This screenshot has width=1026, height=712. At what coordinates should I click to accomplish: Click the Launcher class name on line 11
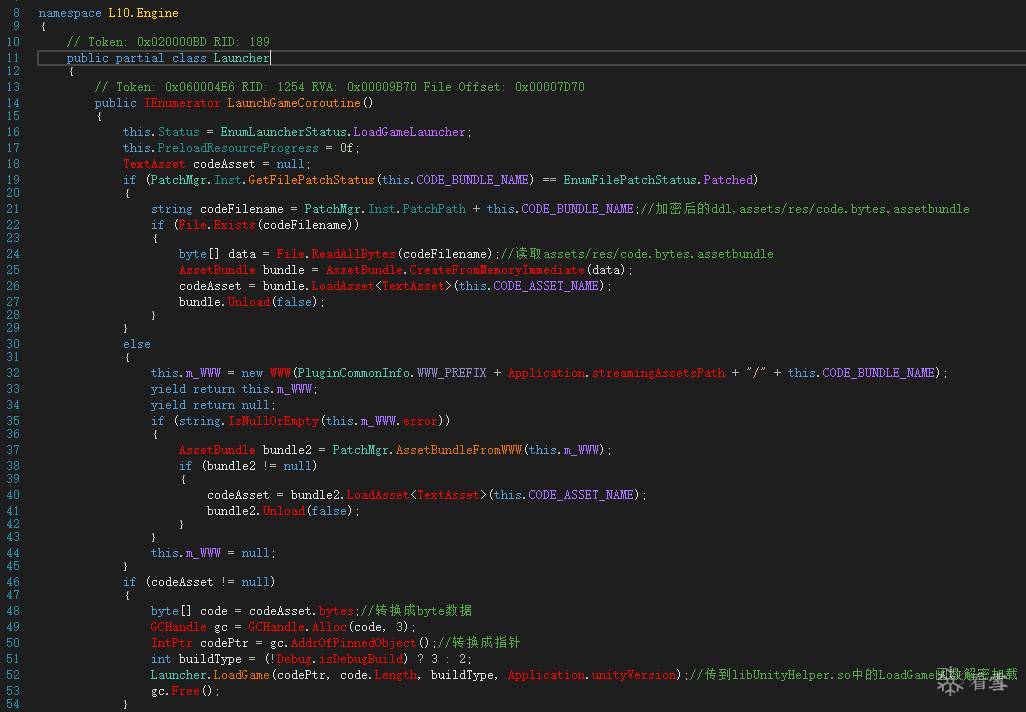[240, 58]
